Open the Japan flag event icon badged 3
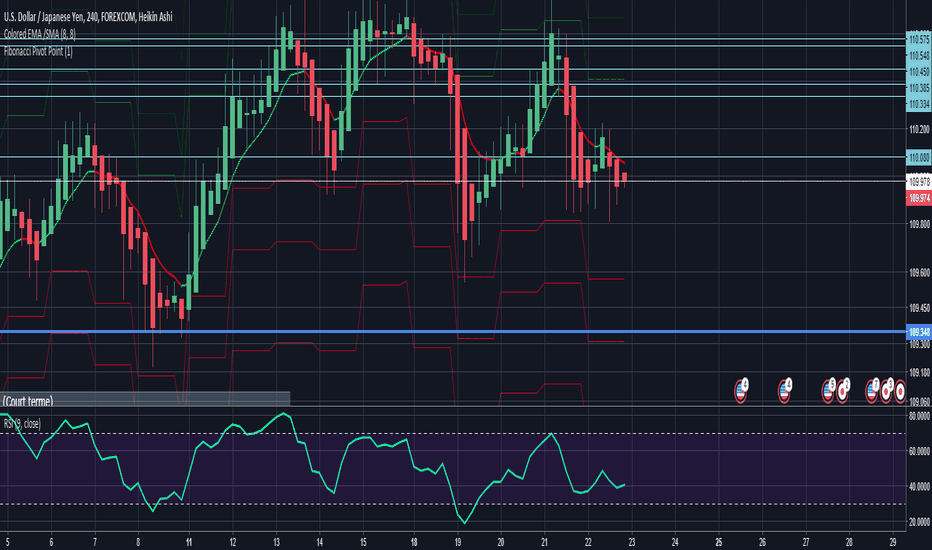Screen dimensions: 932x550 click(x=886, y=391)
